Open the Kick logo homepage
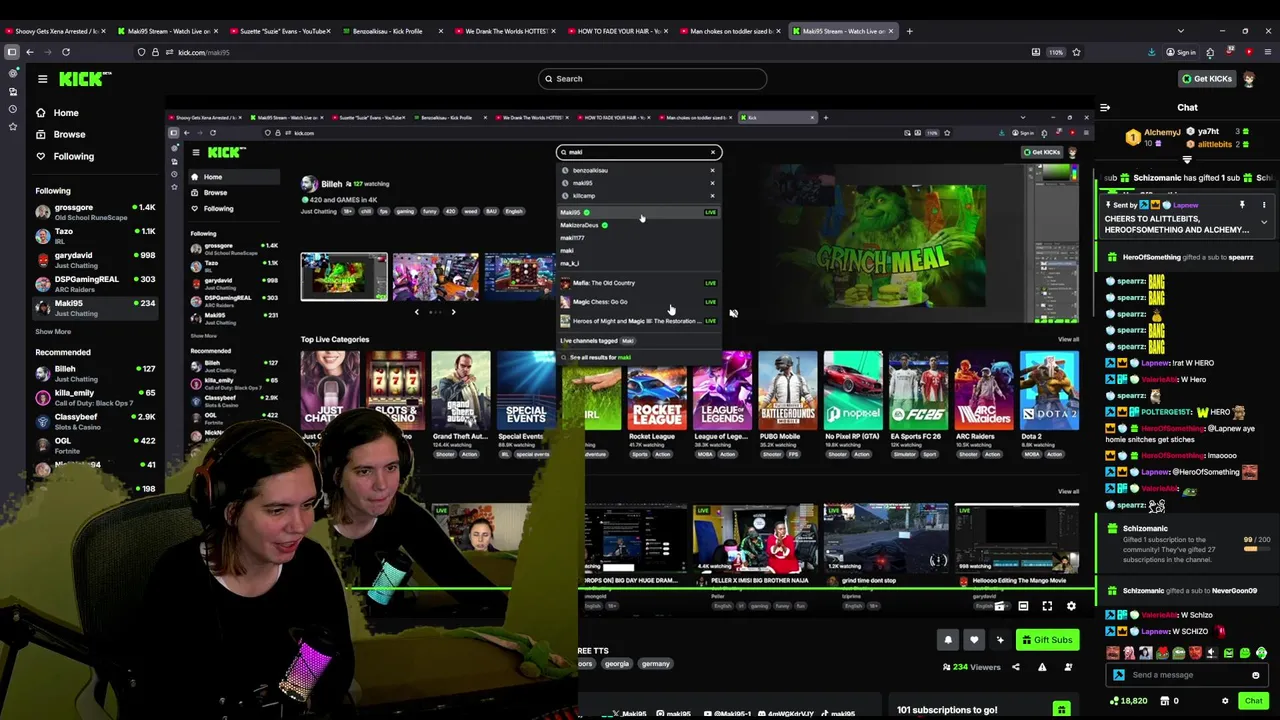Viewport: 1280px width, 720px height. 79,79
